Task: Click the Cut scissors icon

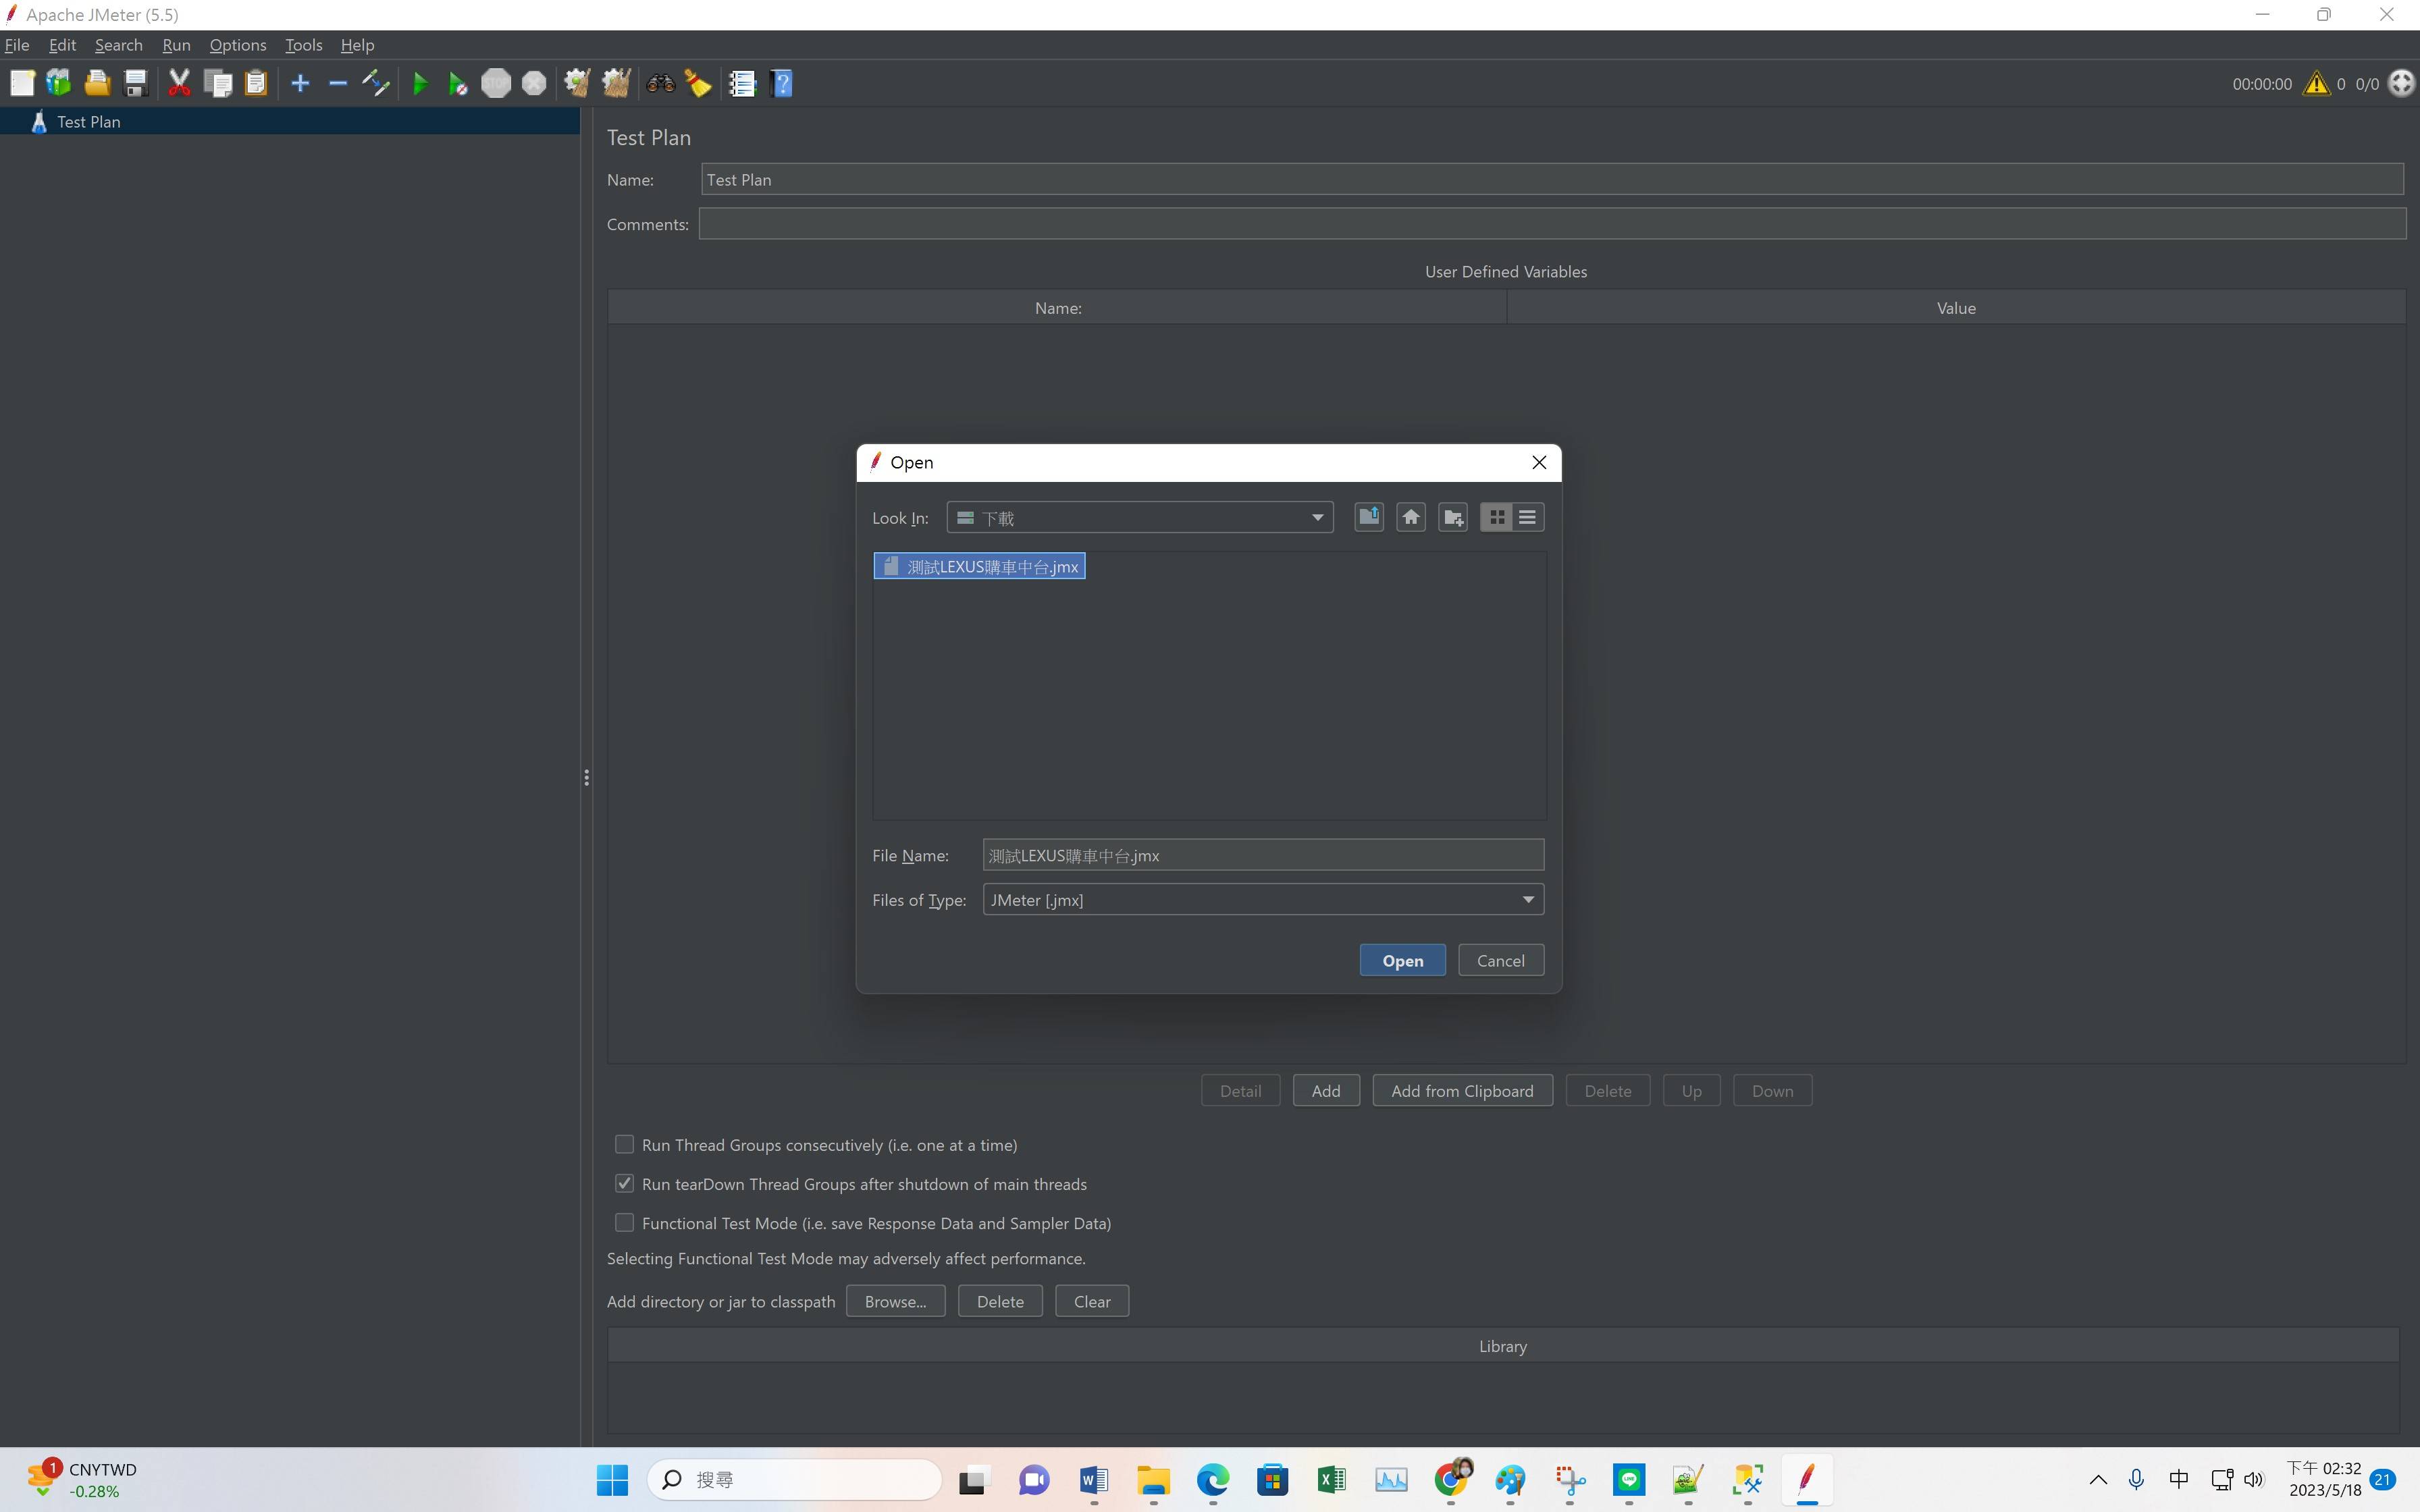Action: (179, 83)
